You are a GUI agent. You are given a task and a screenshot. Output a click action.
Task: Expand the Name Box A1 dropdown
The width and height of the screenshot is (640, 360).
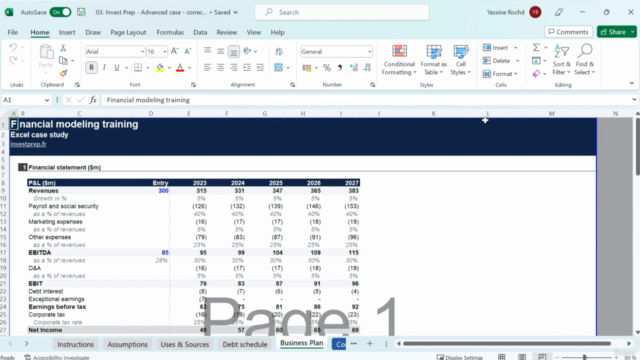pyautogui.click(x=47, y=100)
